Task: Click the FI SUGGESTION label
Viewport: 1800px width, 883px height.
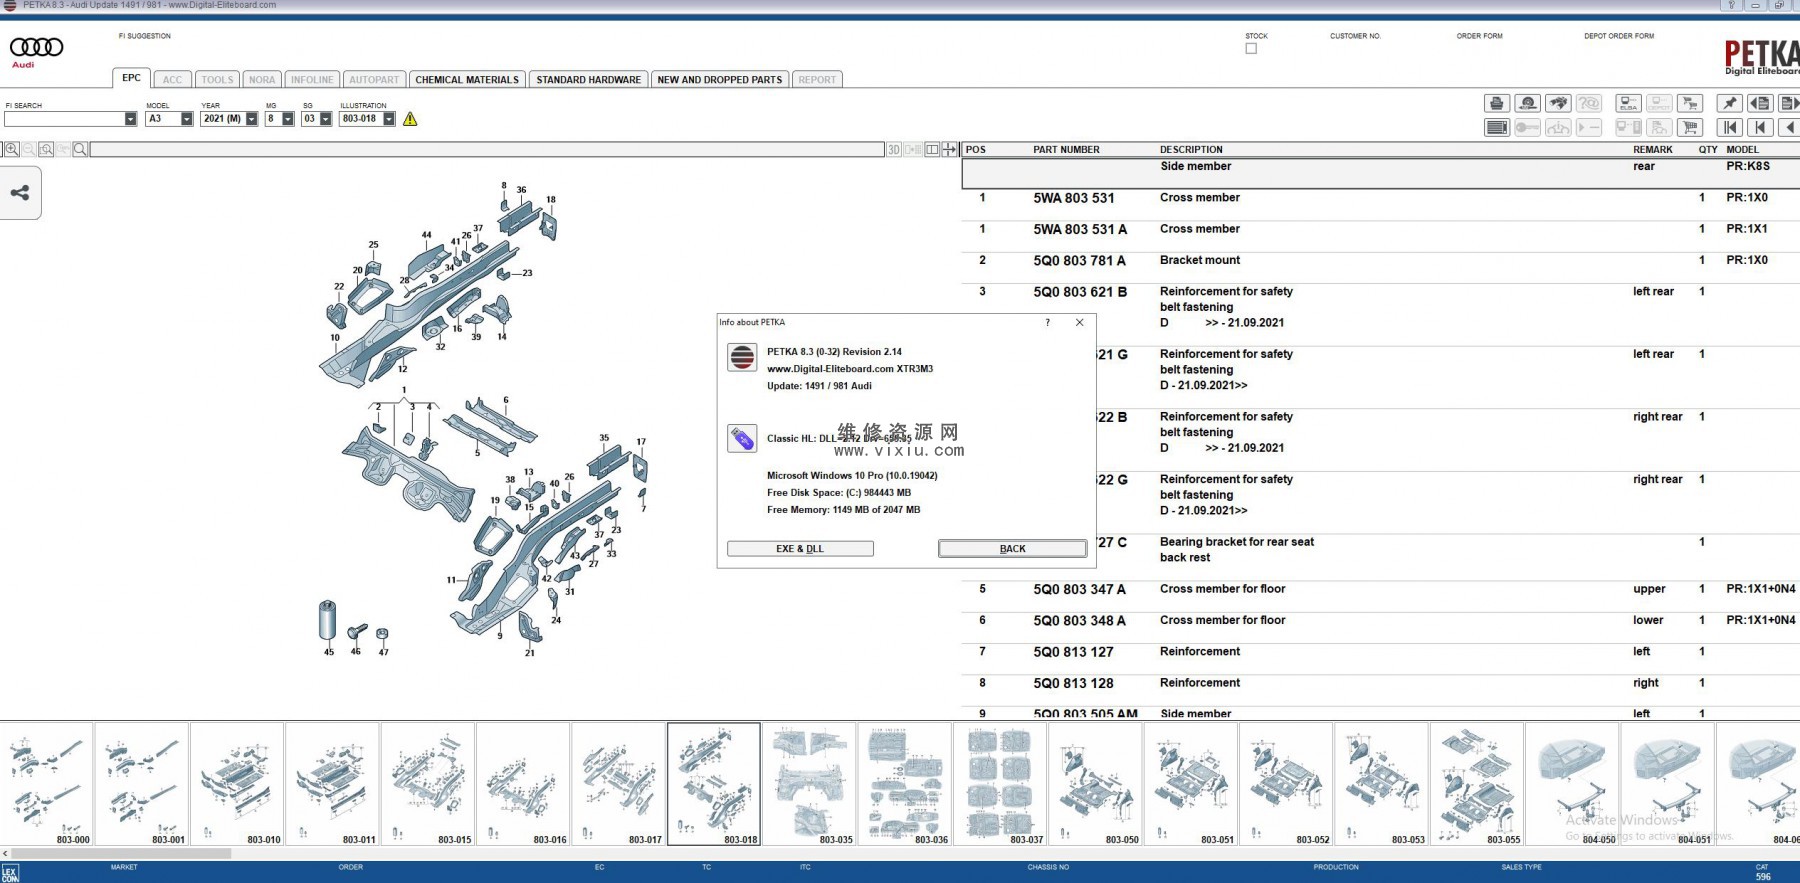Action: click(x=145, y=36)
